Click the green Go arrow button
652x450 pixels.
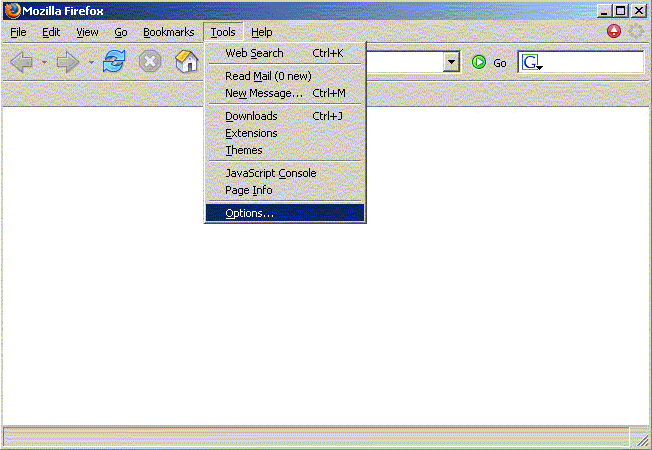pos(479,62)
